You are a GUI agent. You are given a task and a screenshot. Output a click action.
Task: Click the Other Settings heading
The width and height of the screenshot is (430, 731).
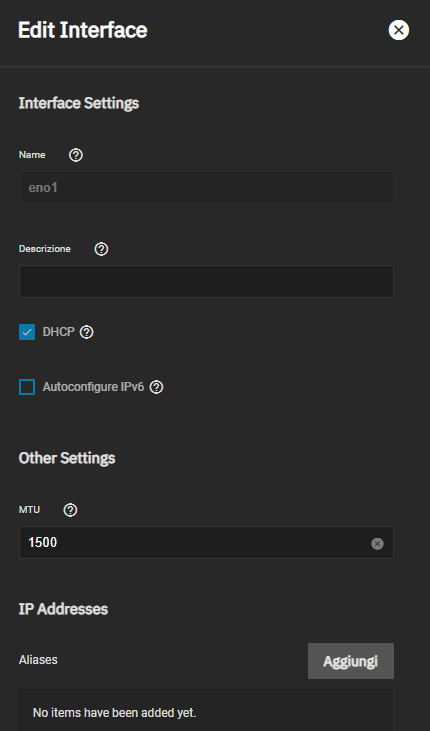pos(67,458)
